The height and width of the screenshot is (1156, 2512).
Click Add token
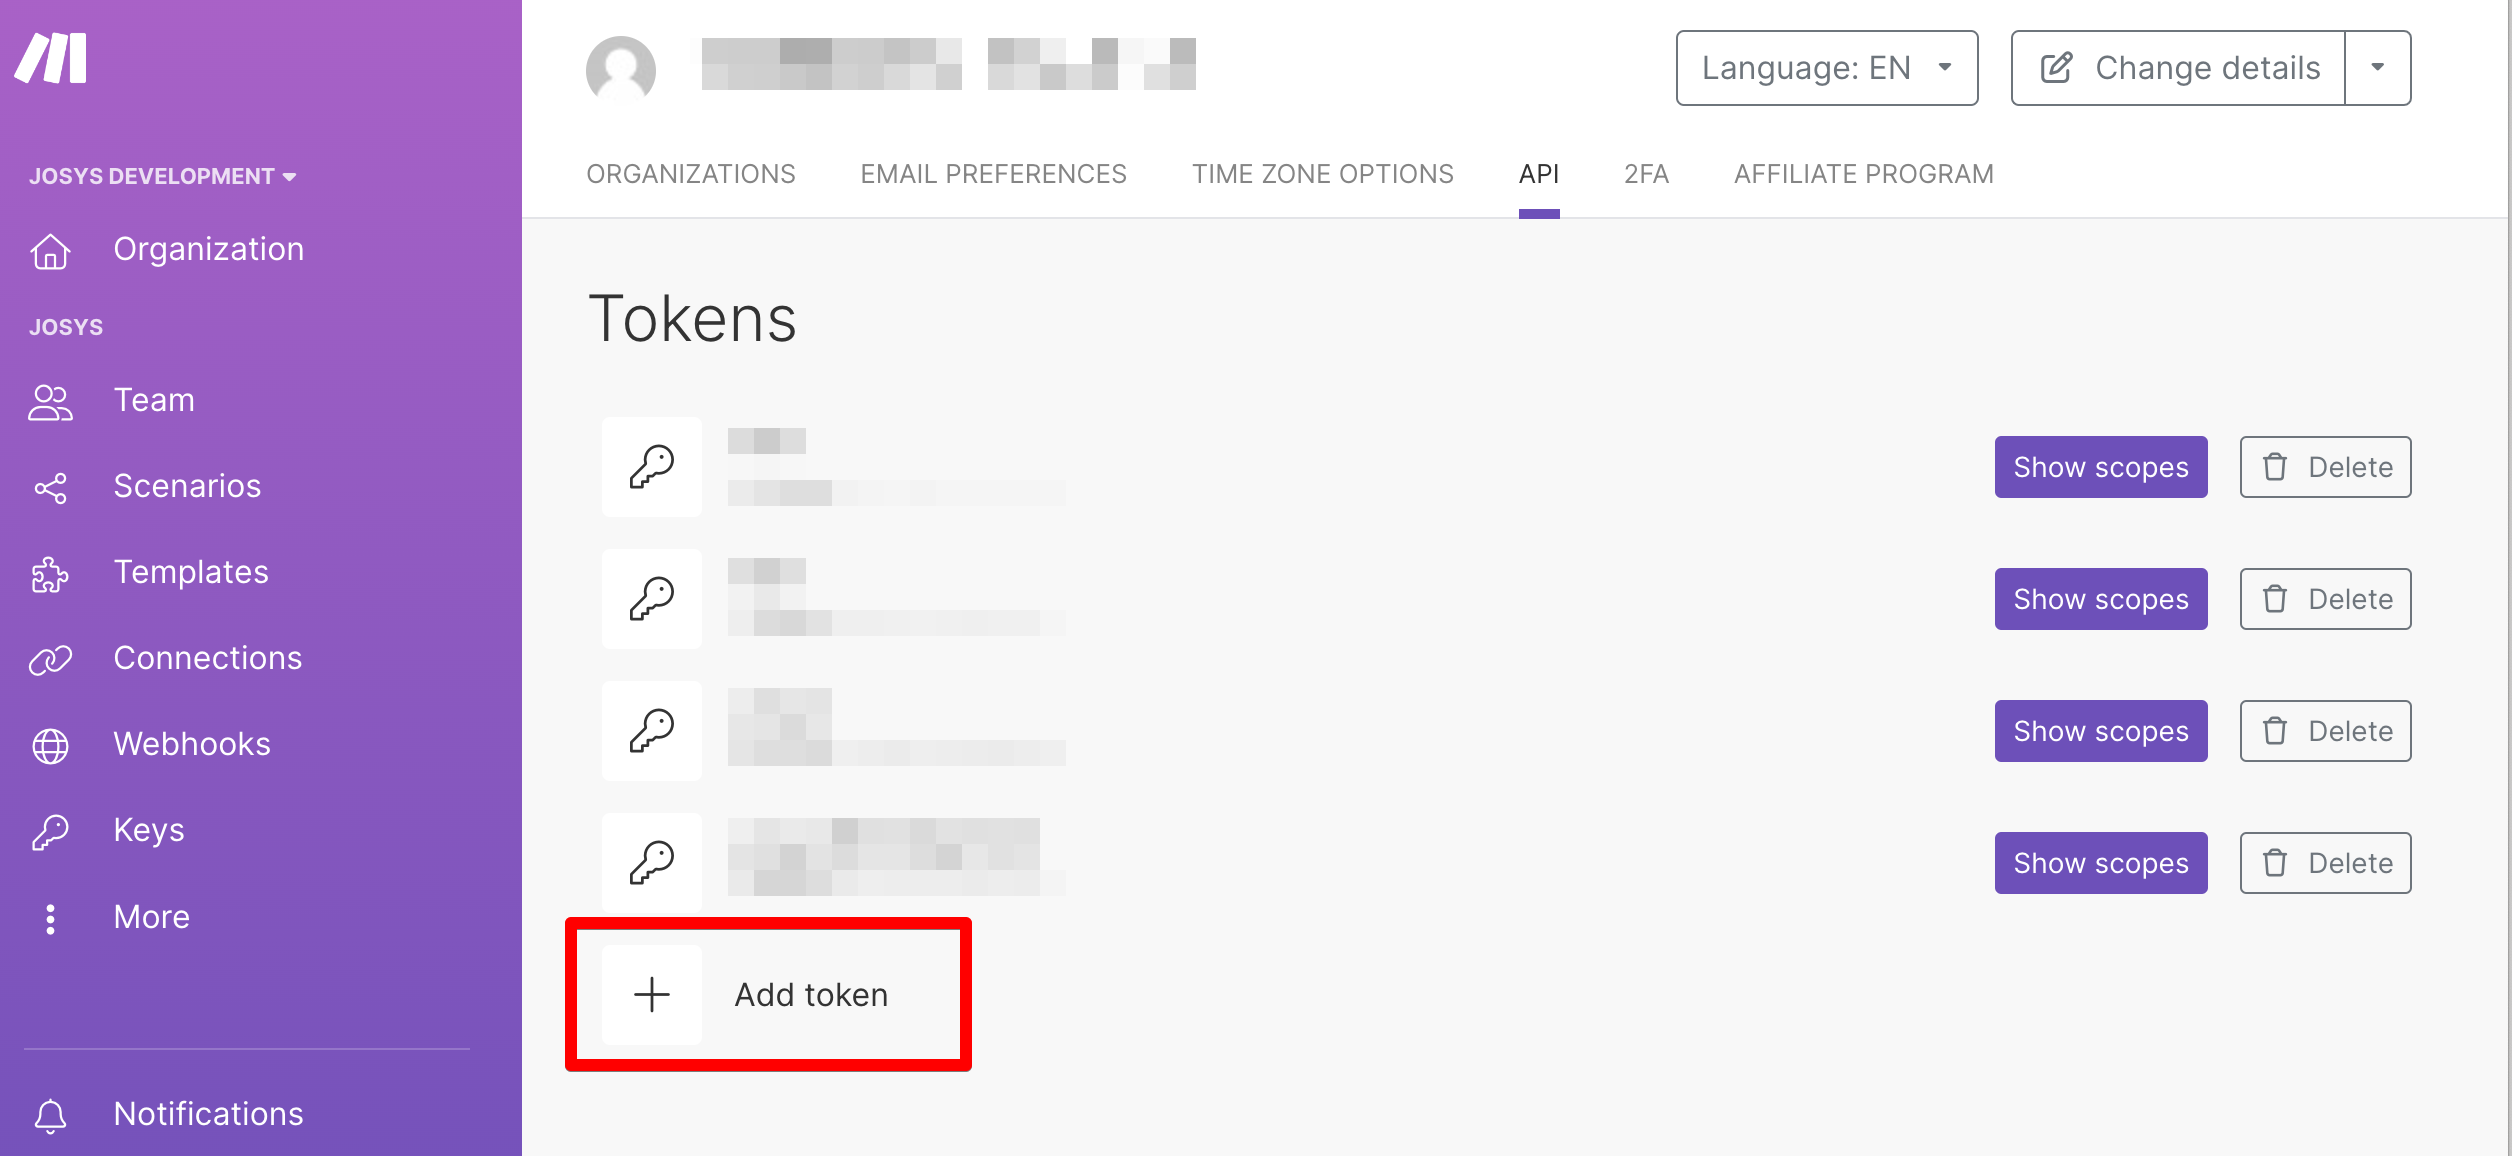click(x=768, y=995)
